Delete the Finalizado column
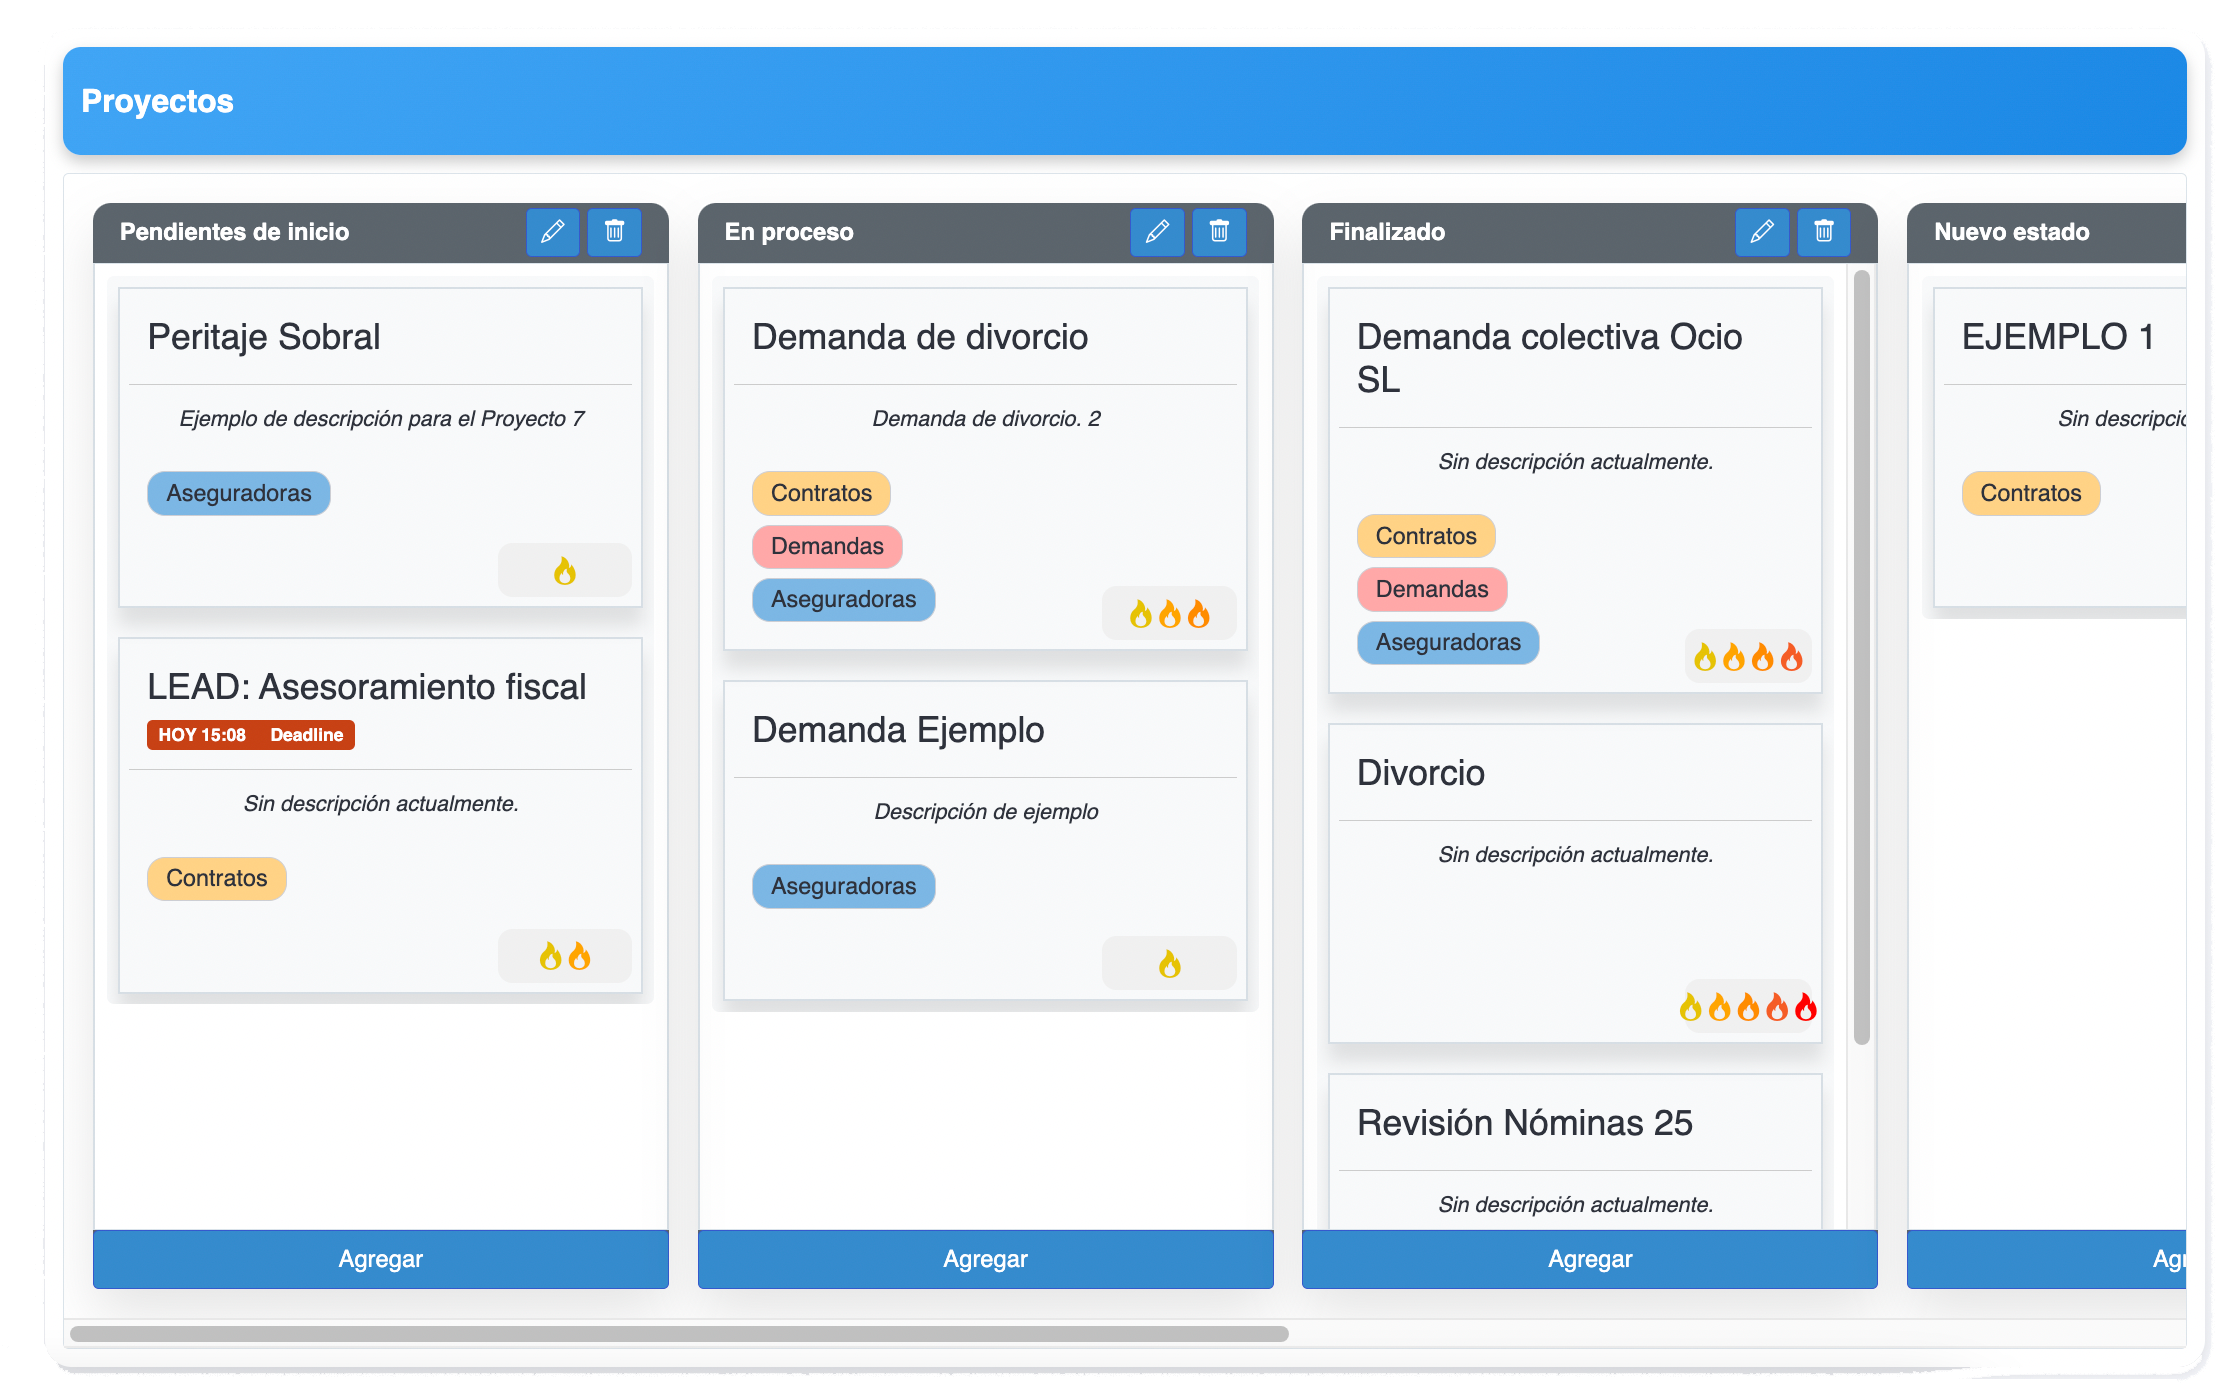 click(1824, 232)
